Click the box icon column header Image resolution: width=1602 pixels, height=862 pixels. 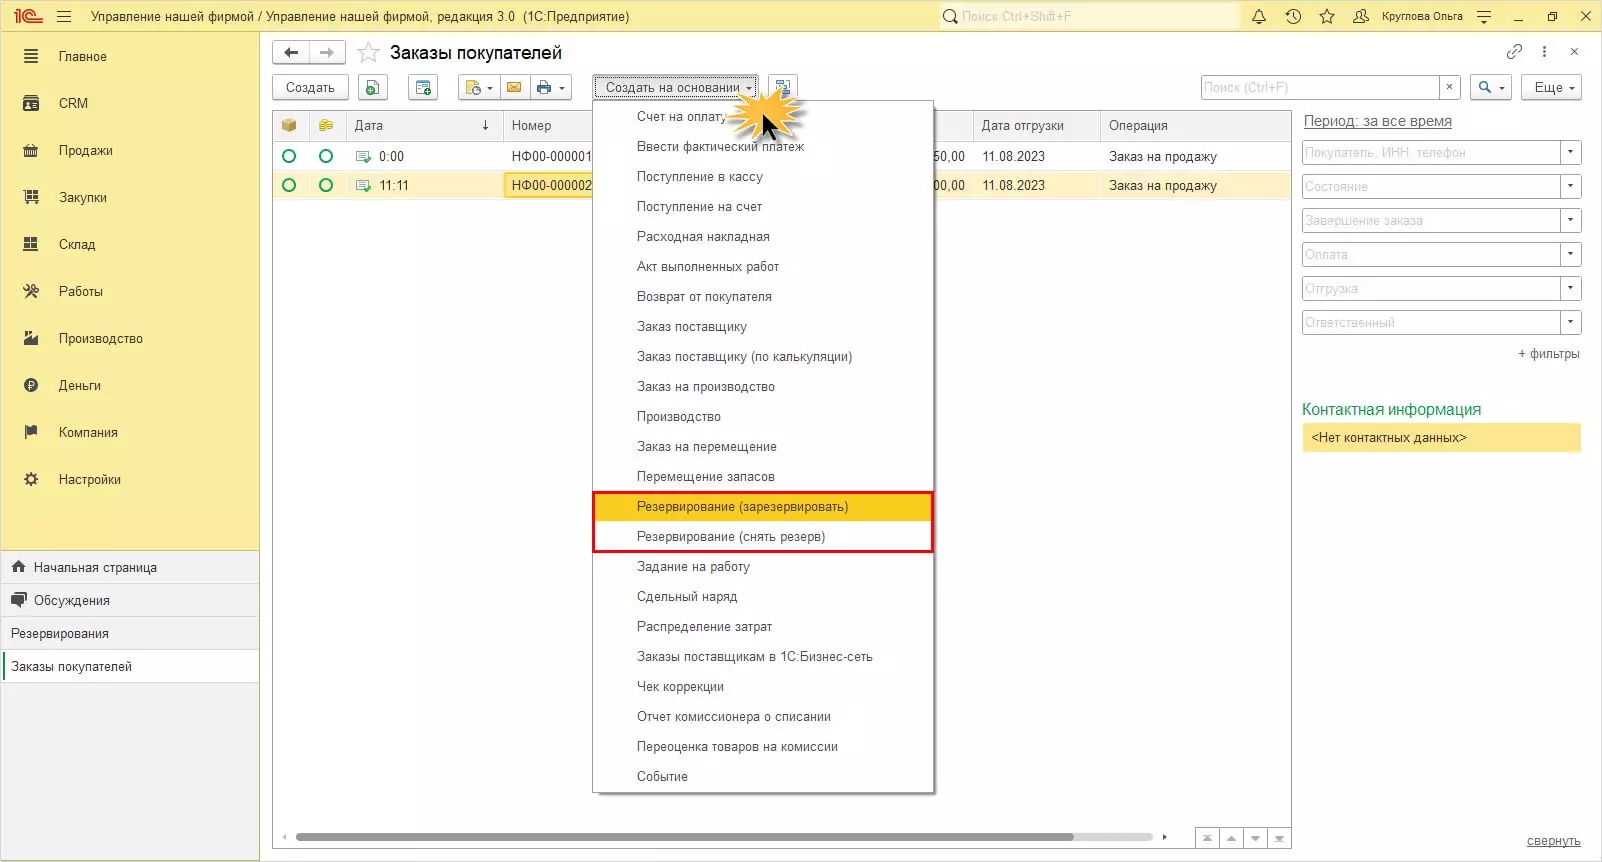tap(289, 126)
